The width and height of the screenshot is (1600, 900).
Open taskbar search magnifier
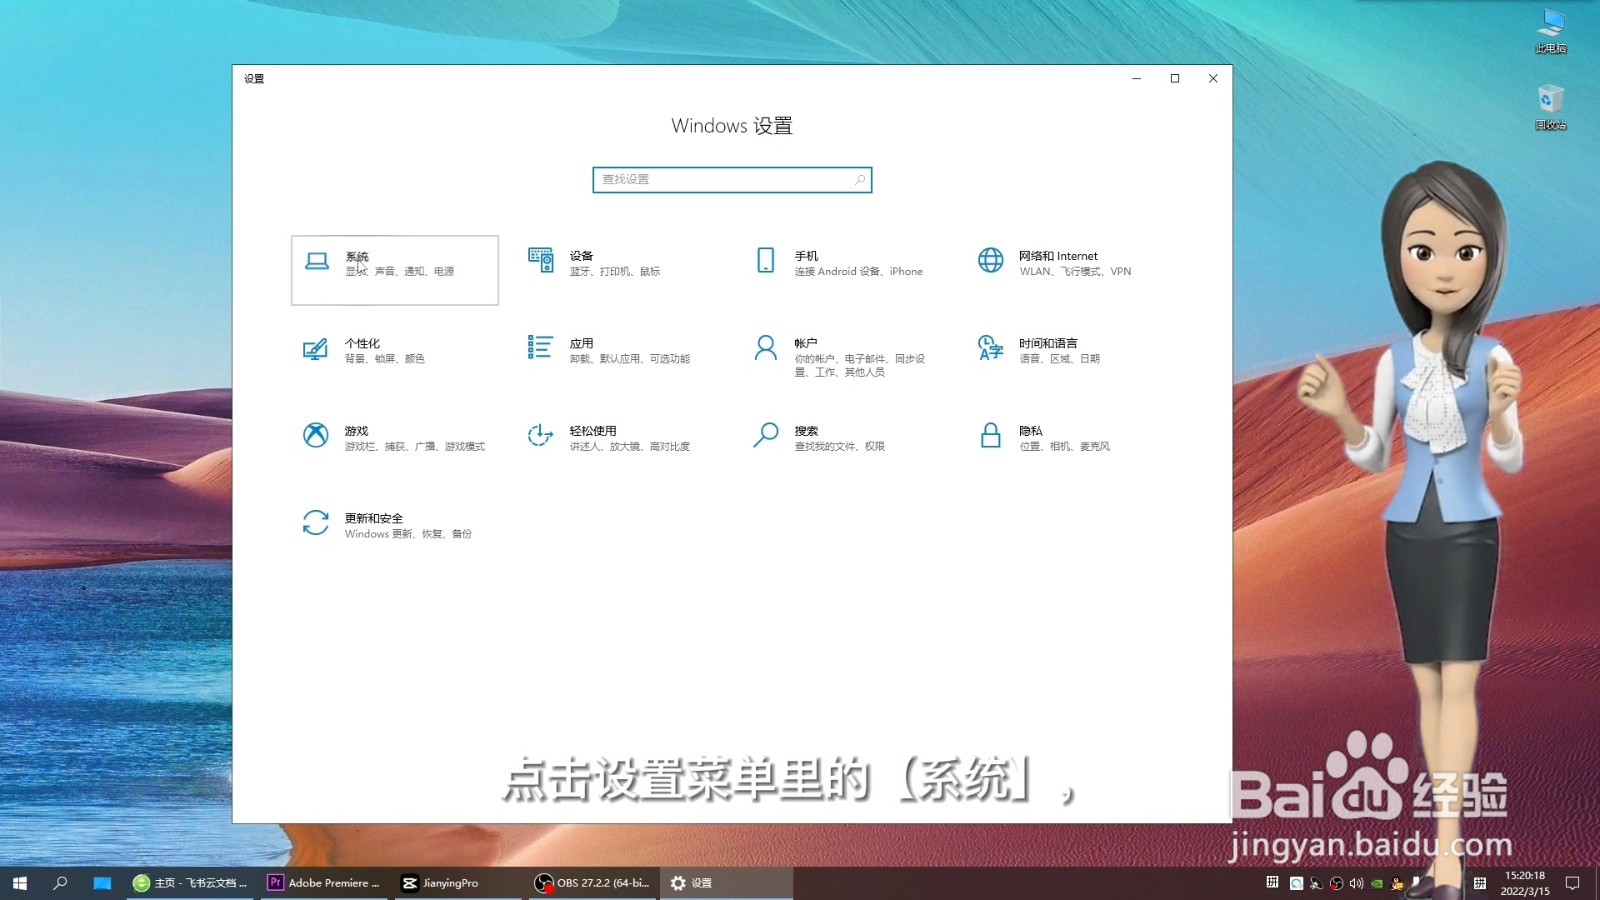pyautogui.click(x=60, y=883)
